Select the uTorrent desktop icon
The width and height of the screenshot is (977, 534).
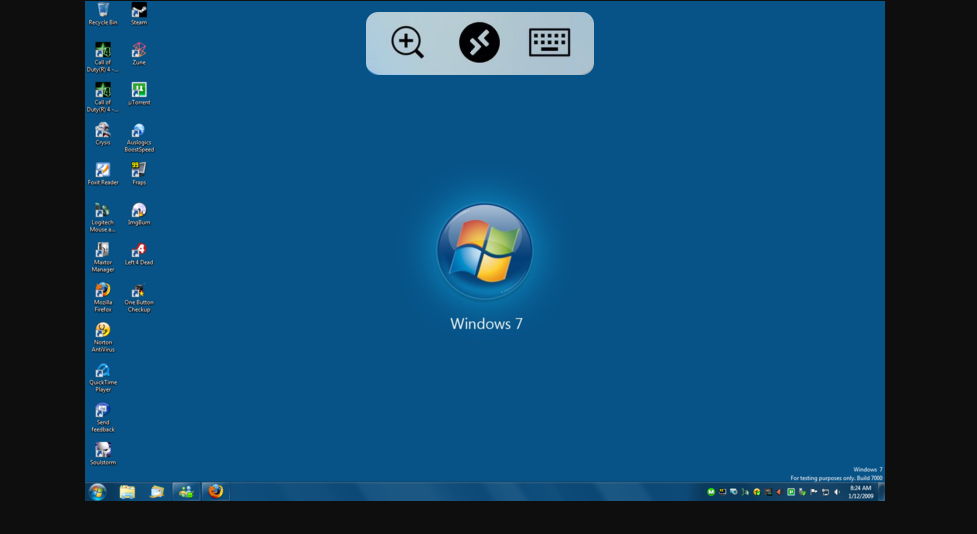(x=139, y=91)
